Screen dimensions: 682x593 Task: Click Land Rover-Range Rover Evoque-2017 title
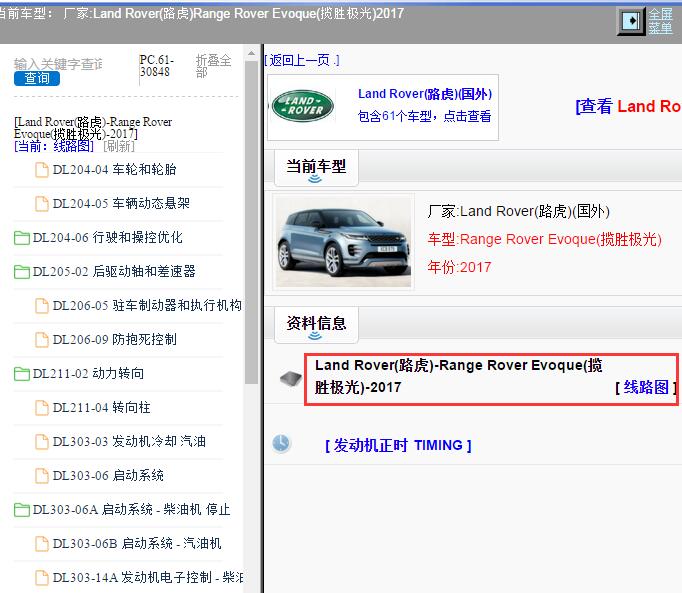458,376
